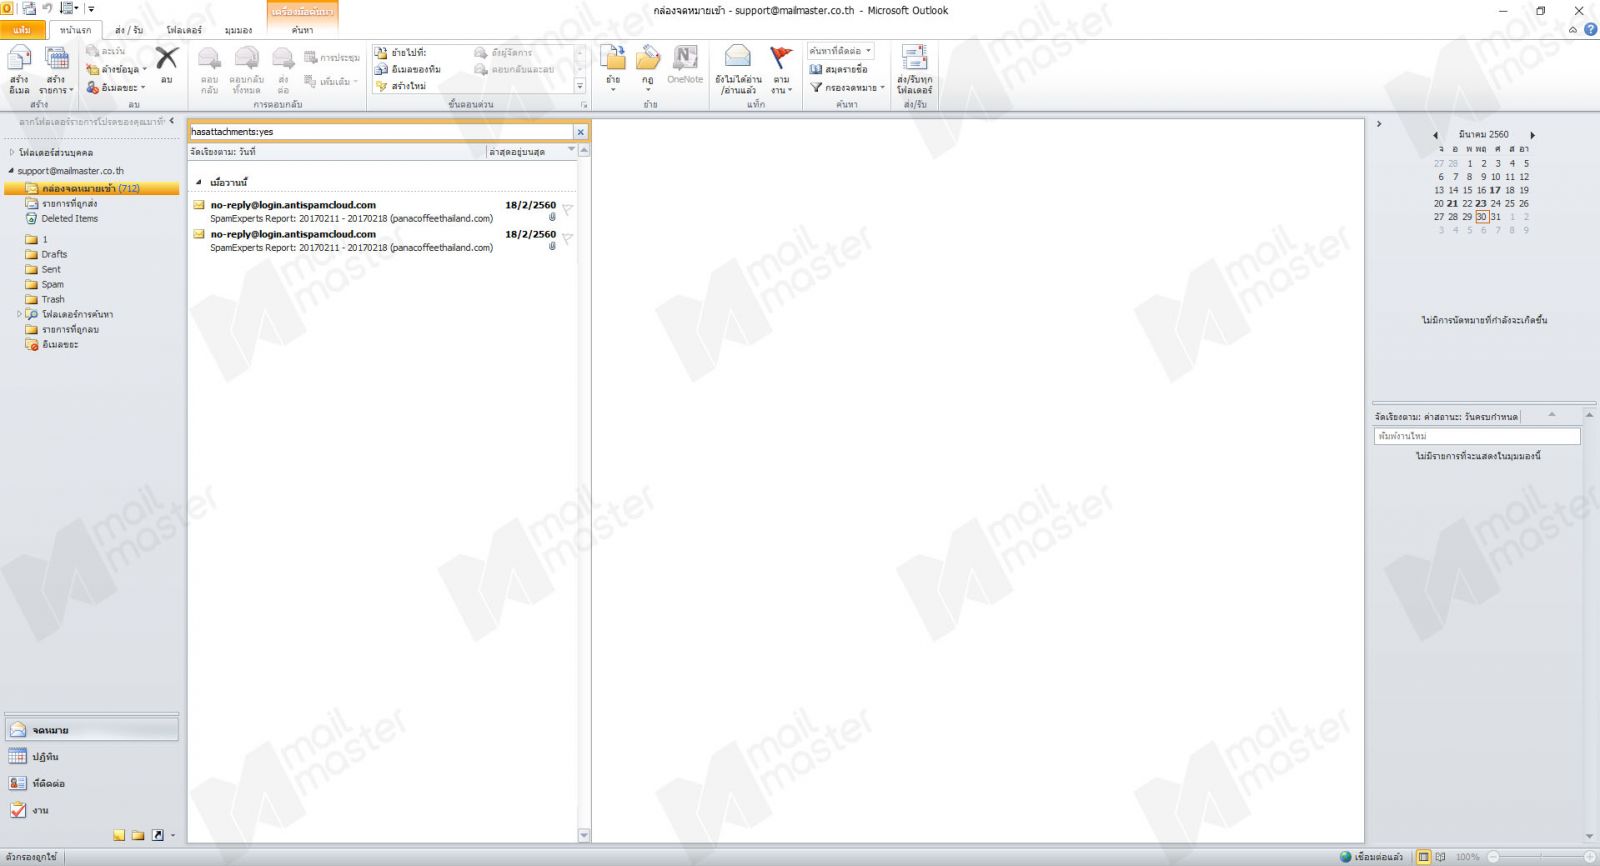Open first no-reply@login.antispamcloud.com message
This screenshot has height=866, width=1600.
383,211
